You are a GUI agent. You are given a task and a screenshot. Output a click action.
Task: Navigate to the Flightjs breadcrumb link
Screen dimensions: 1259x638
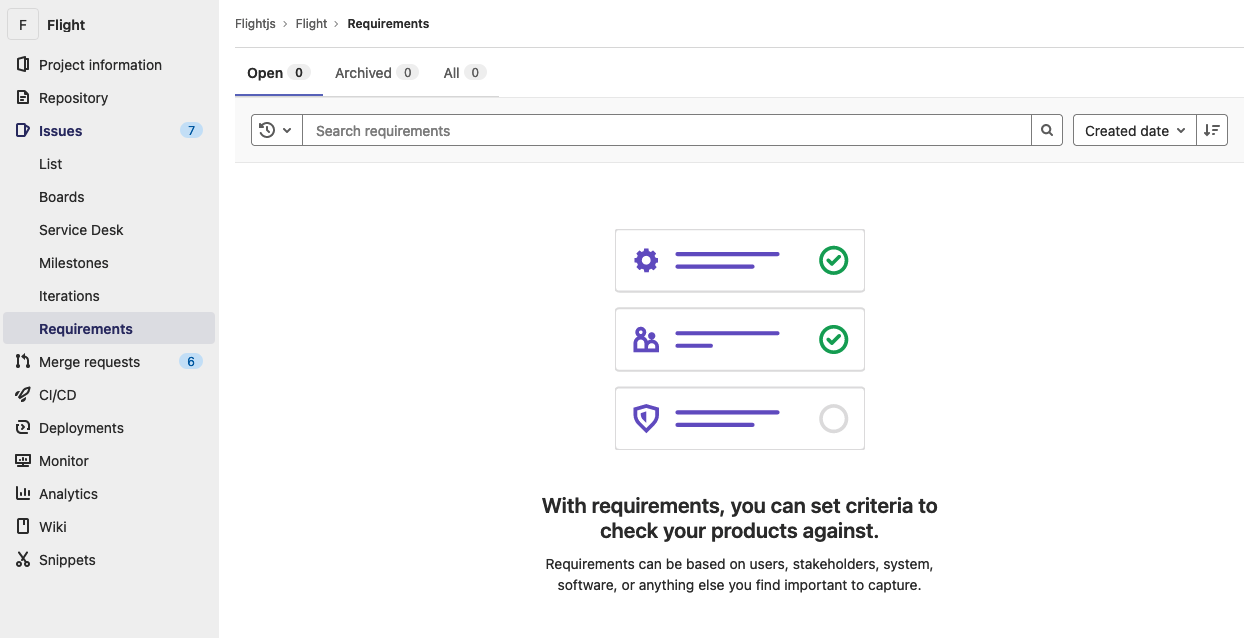[x=255, y=23]
